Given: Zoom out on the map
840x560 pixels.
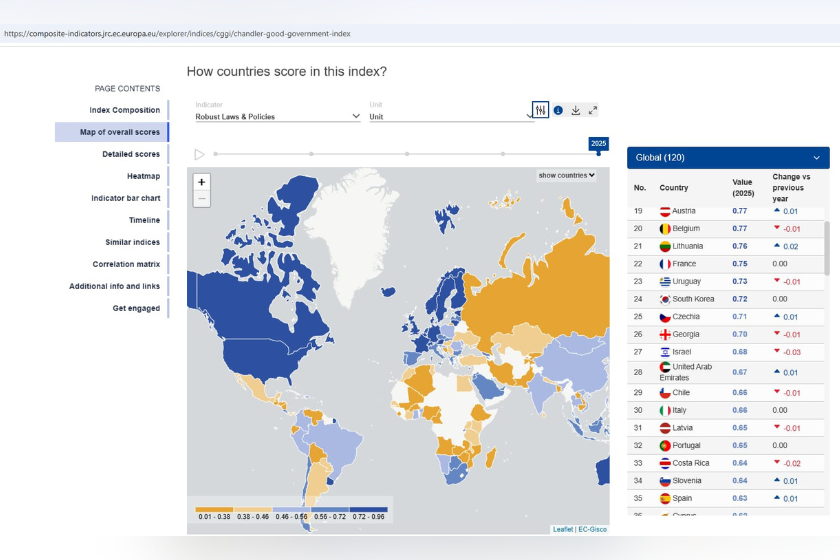Looking at the screenshot, I should pyautogui.click(x=201, y=199).
